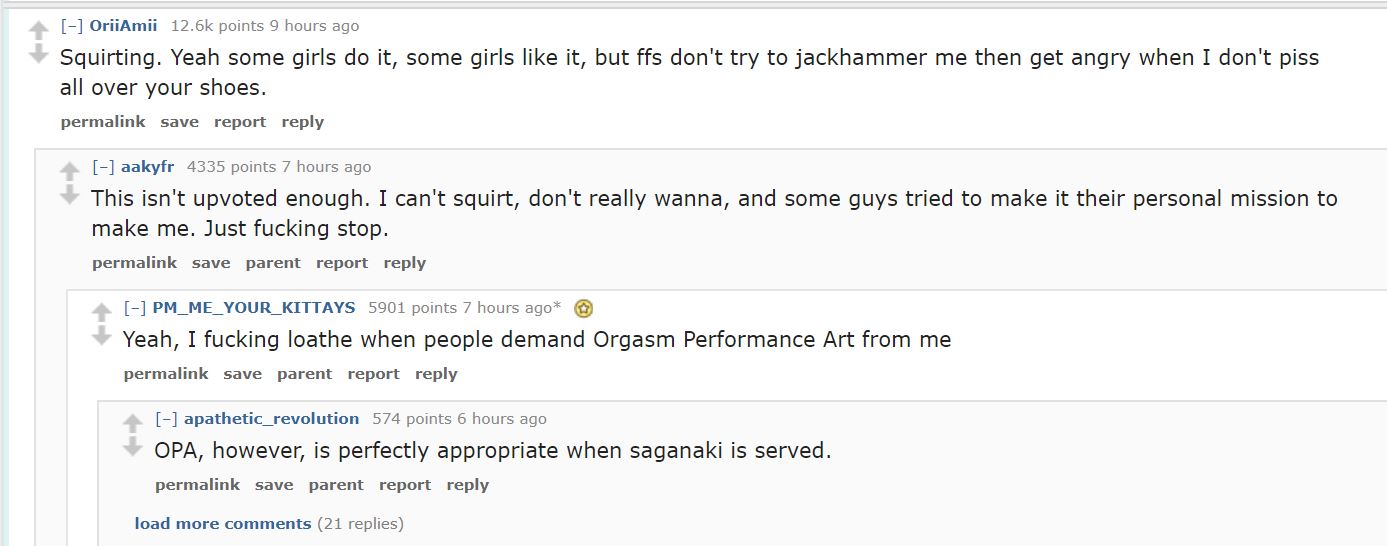Upvote OriiAmii's comment
The width and height of the screenshot is (1387, 546).
[38, 30]
